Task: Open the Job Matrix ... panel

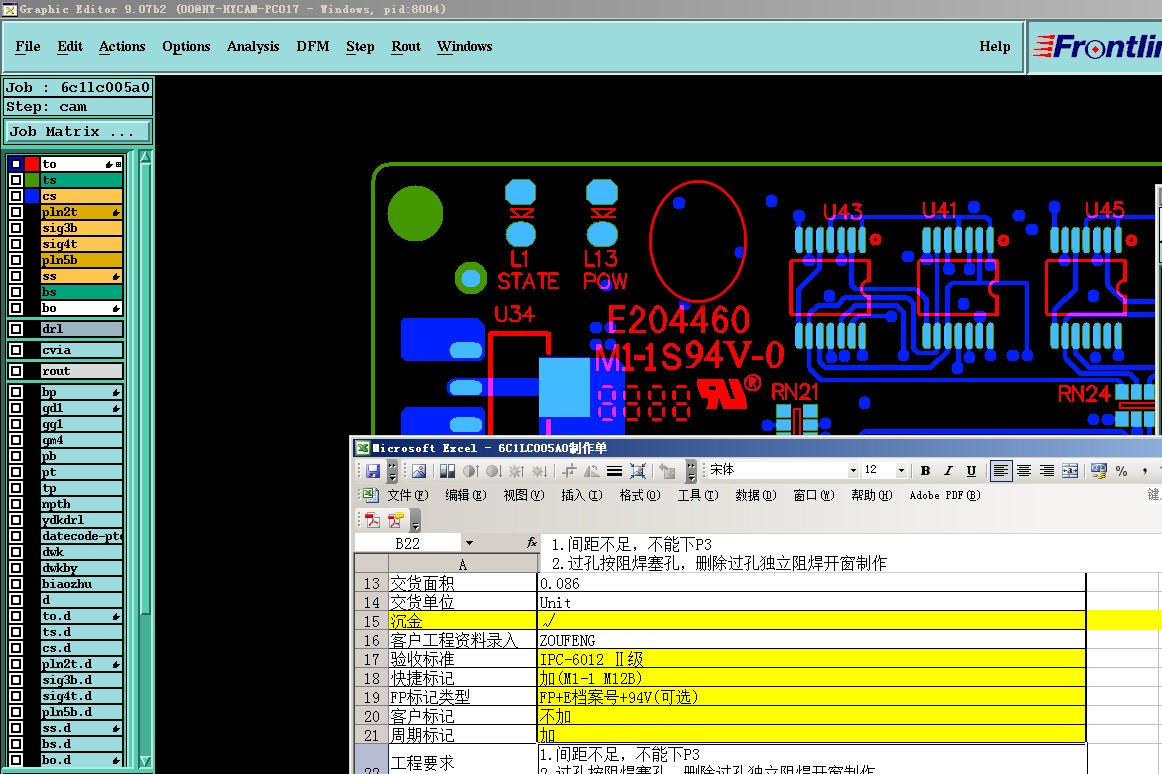Action: coord(77,132)
